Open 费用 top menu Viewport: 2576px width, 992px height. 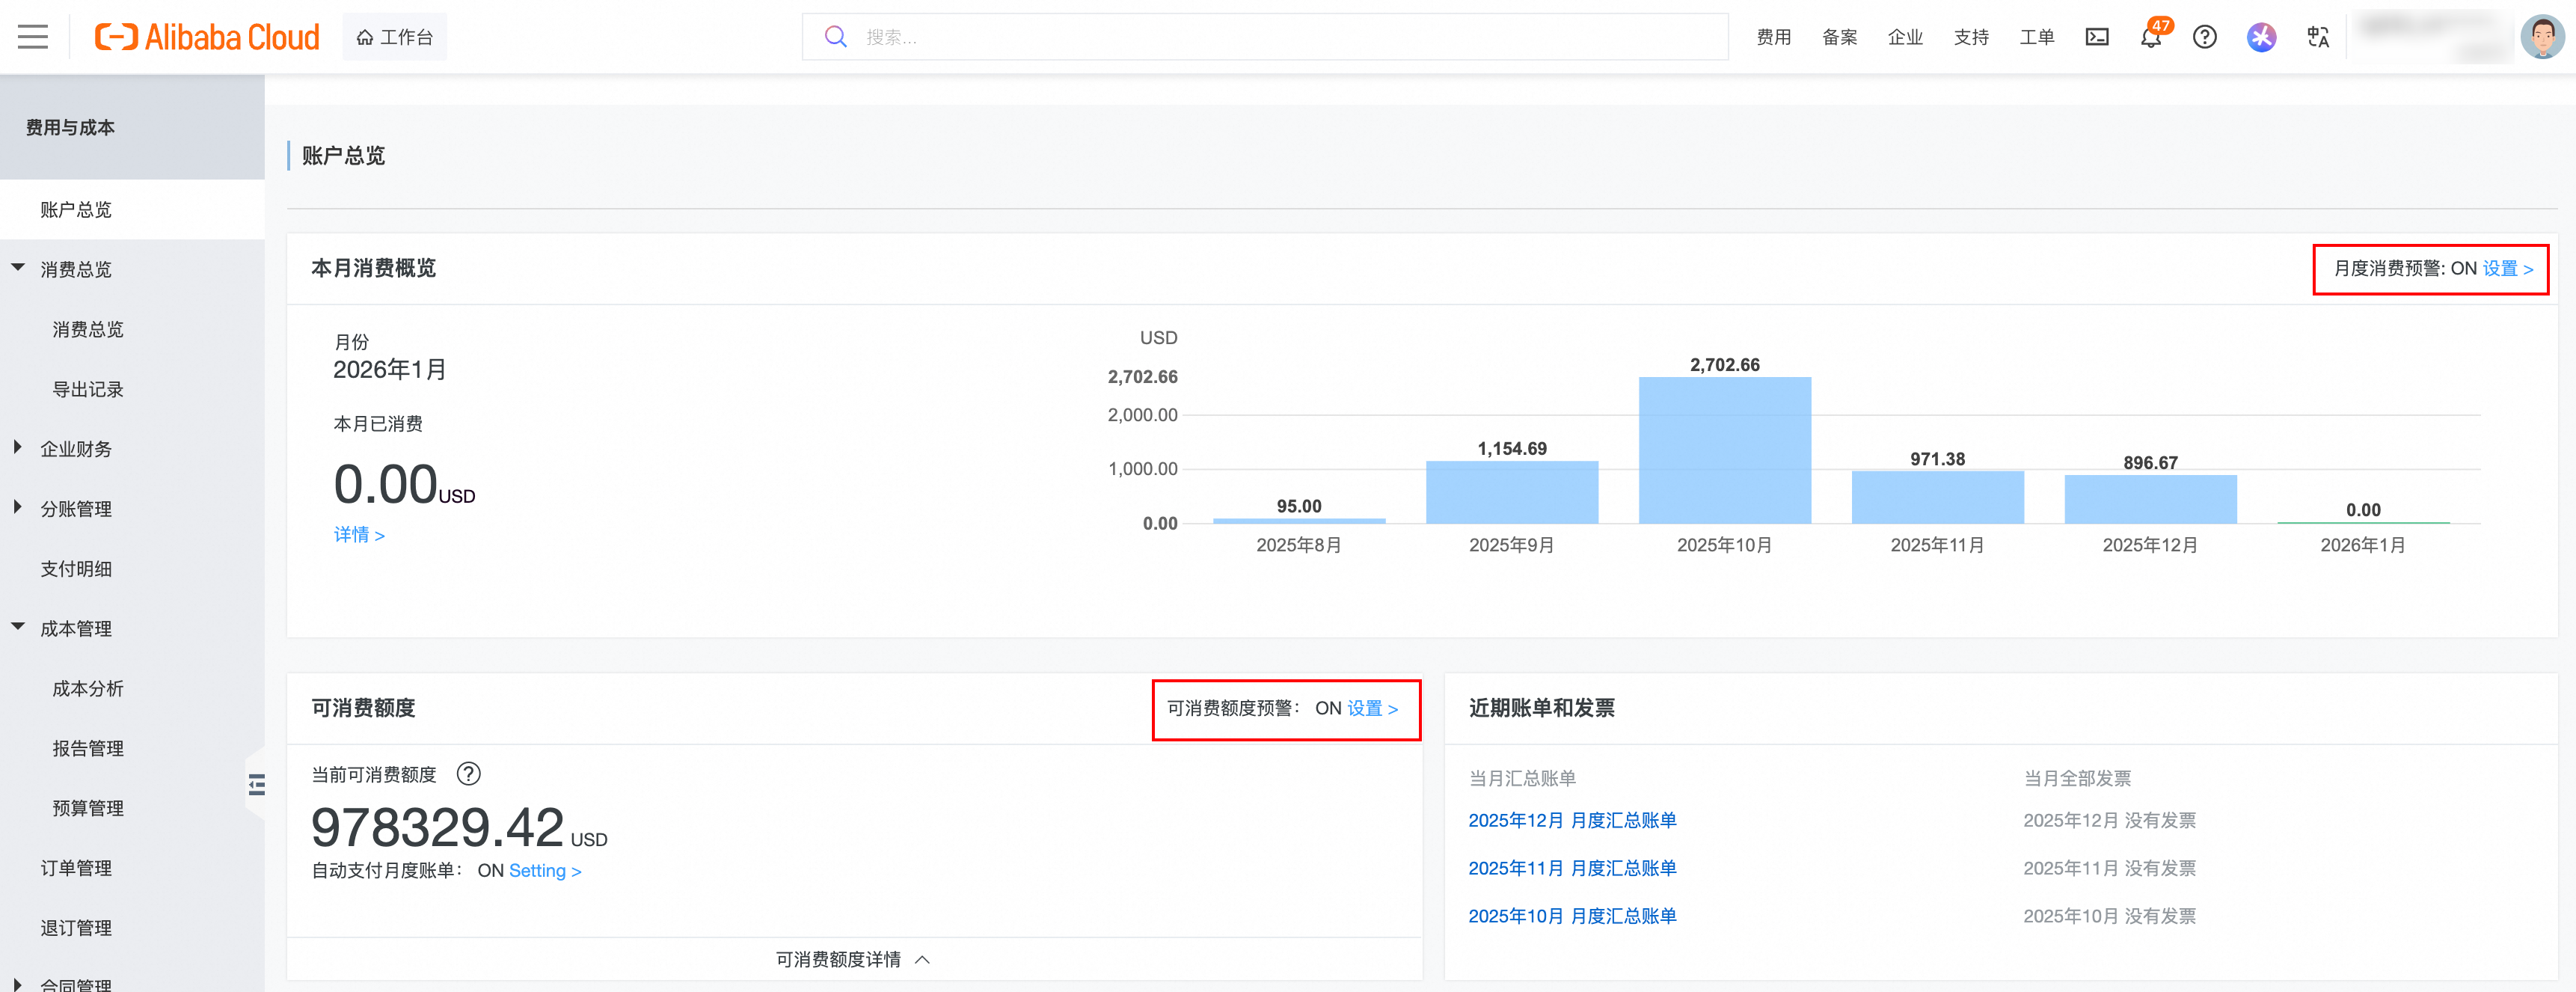pos(1773,37)
